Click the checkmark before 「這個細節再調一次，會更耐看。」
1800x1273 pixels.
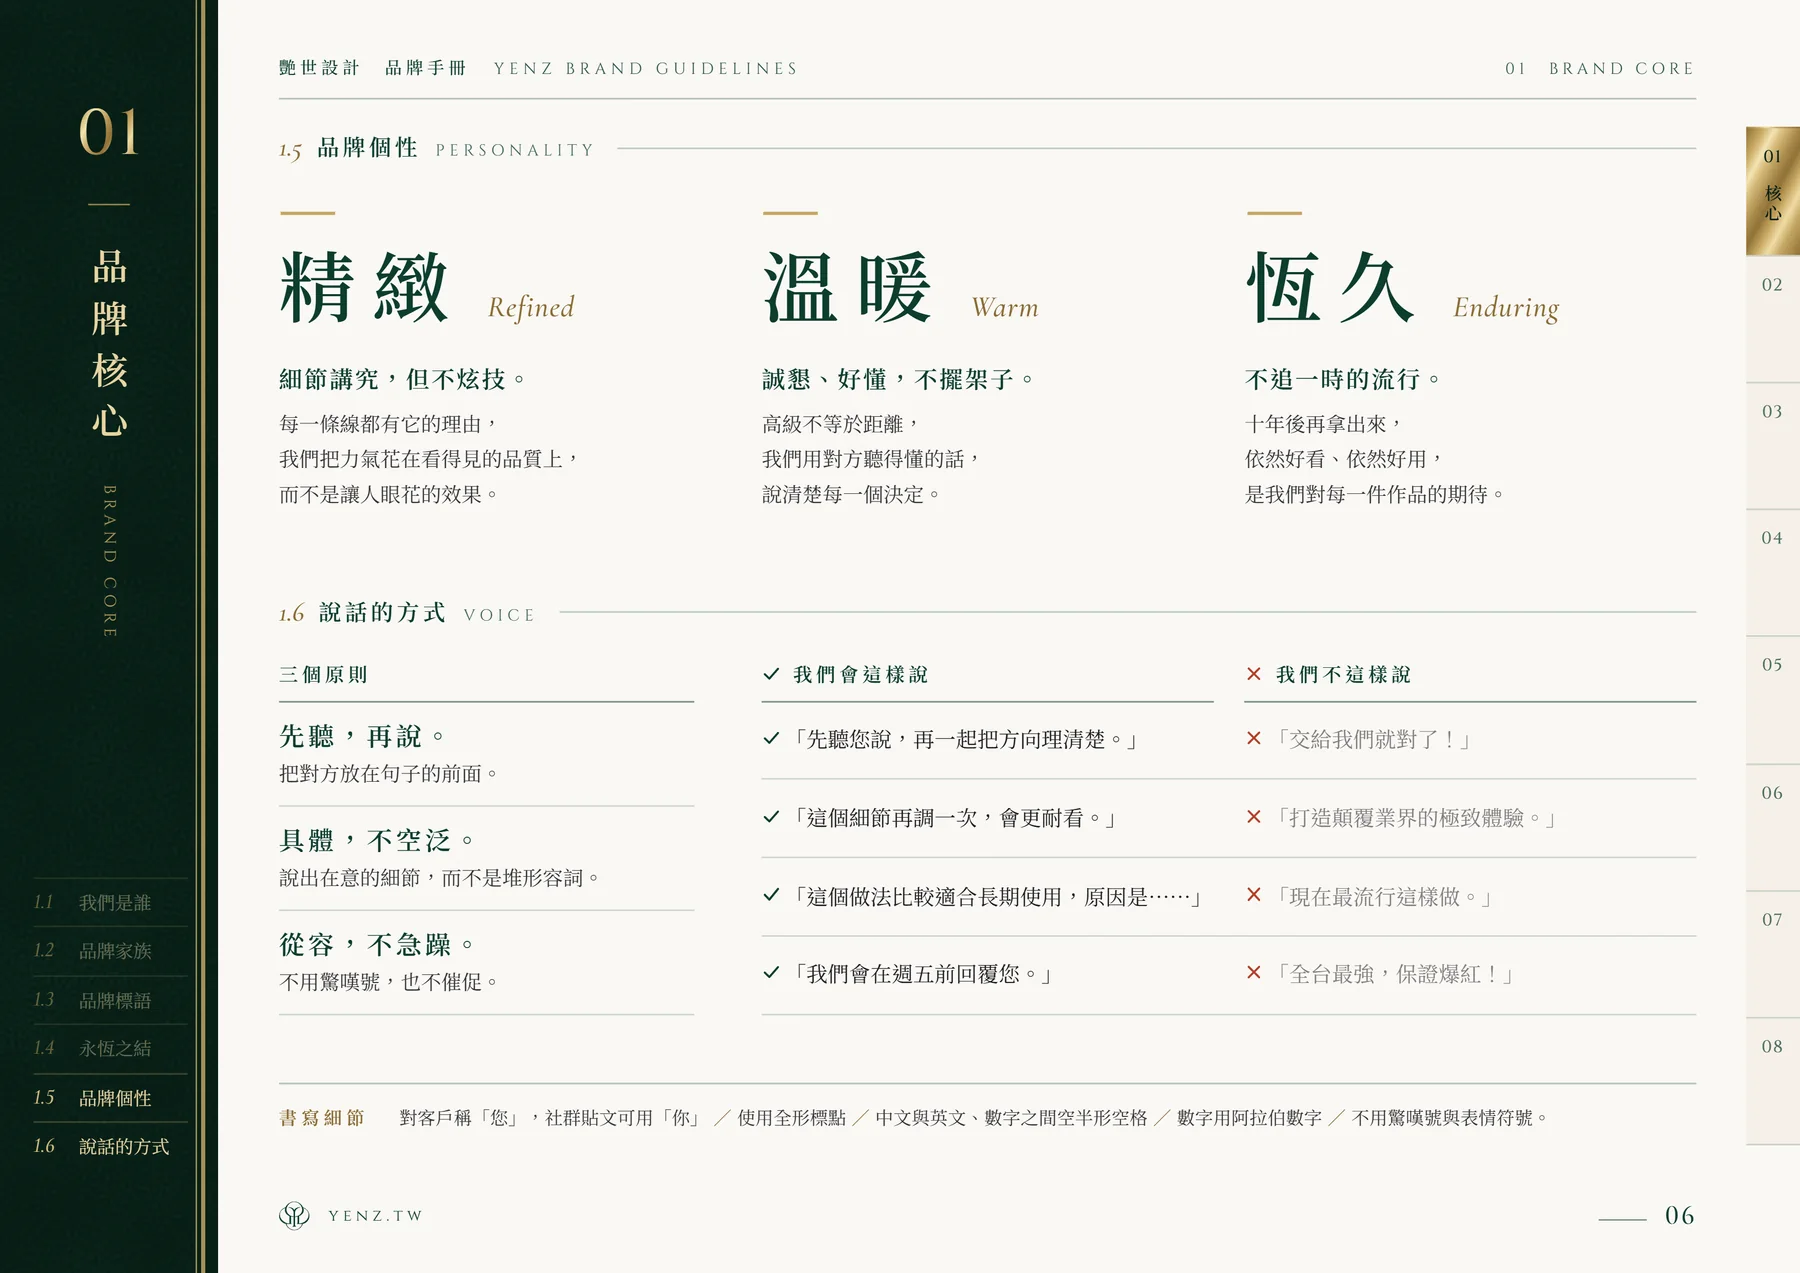771,817
